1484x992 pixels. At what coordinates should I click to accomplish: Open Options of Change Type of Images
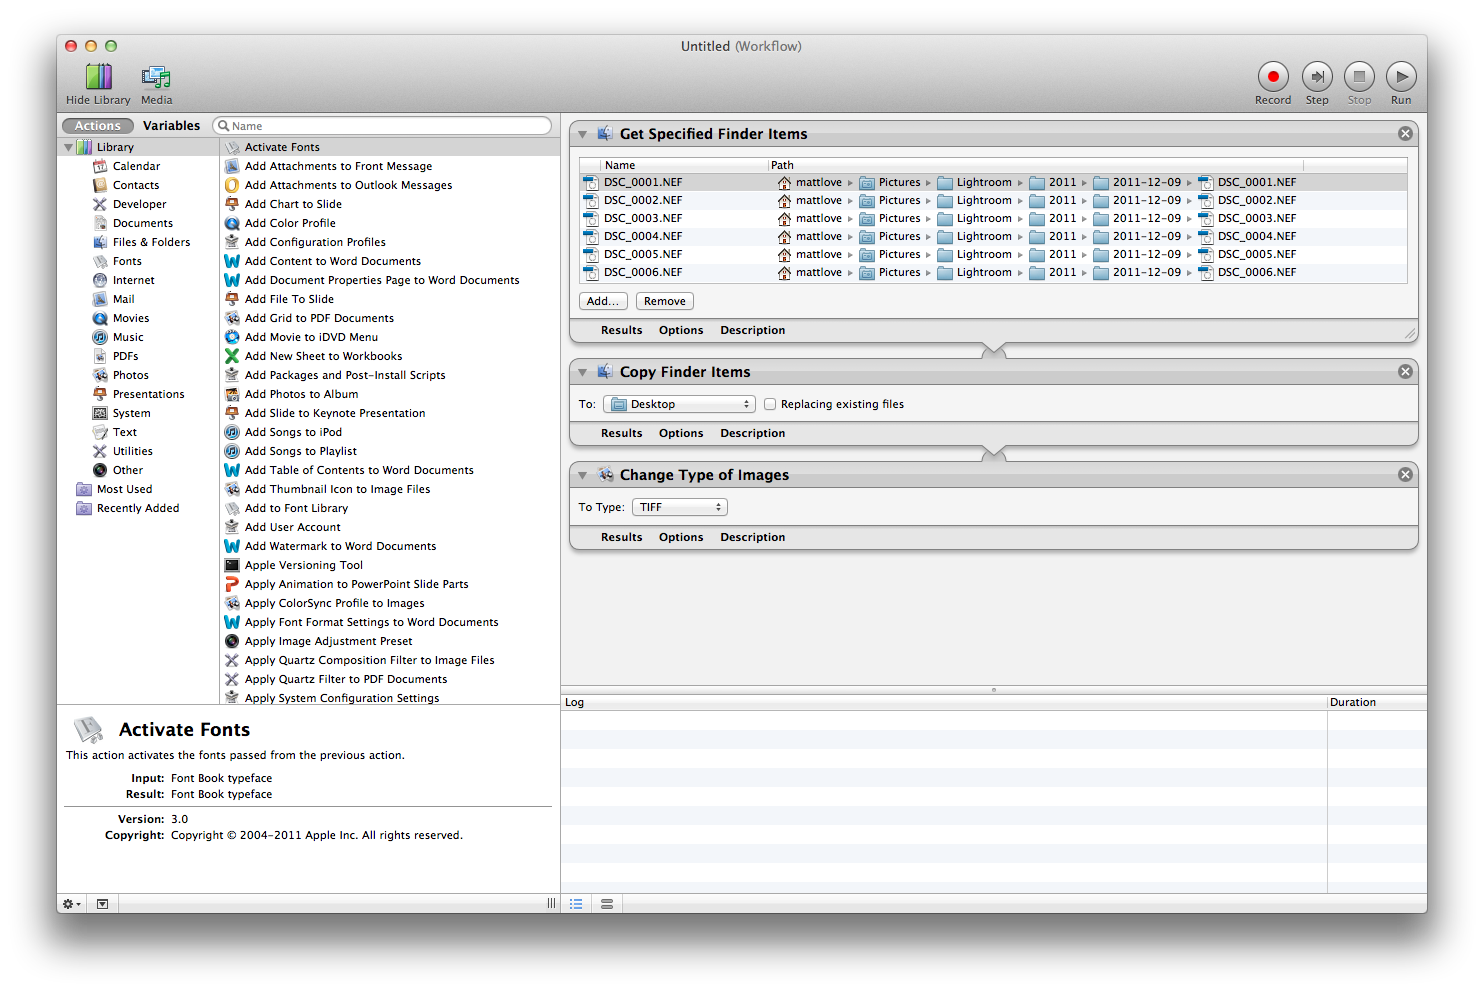pos(681,537)
